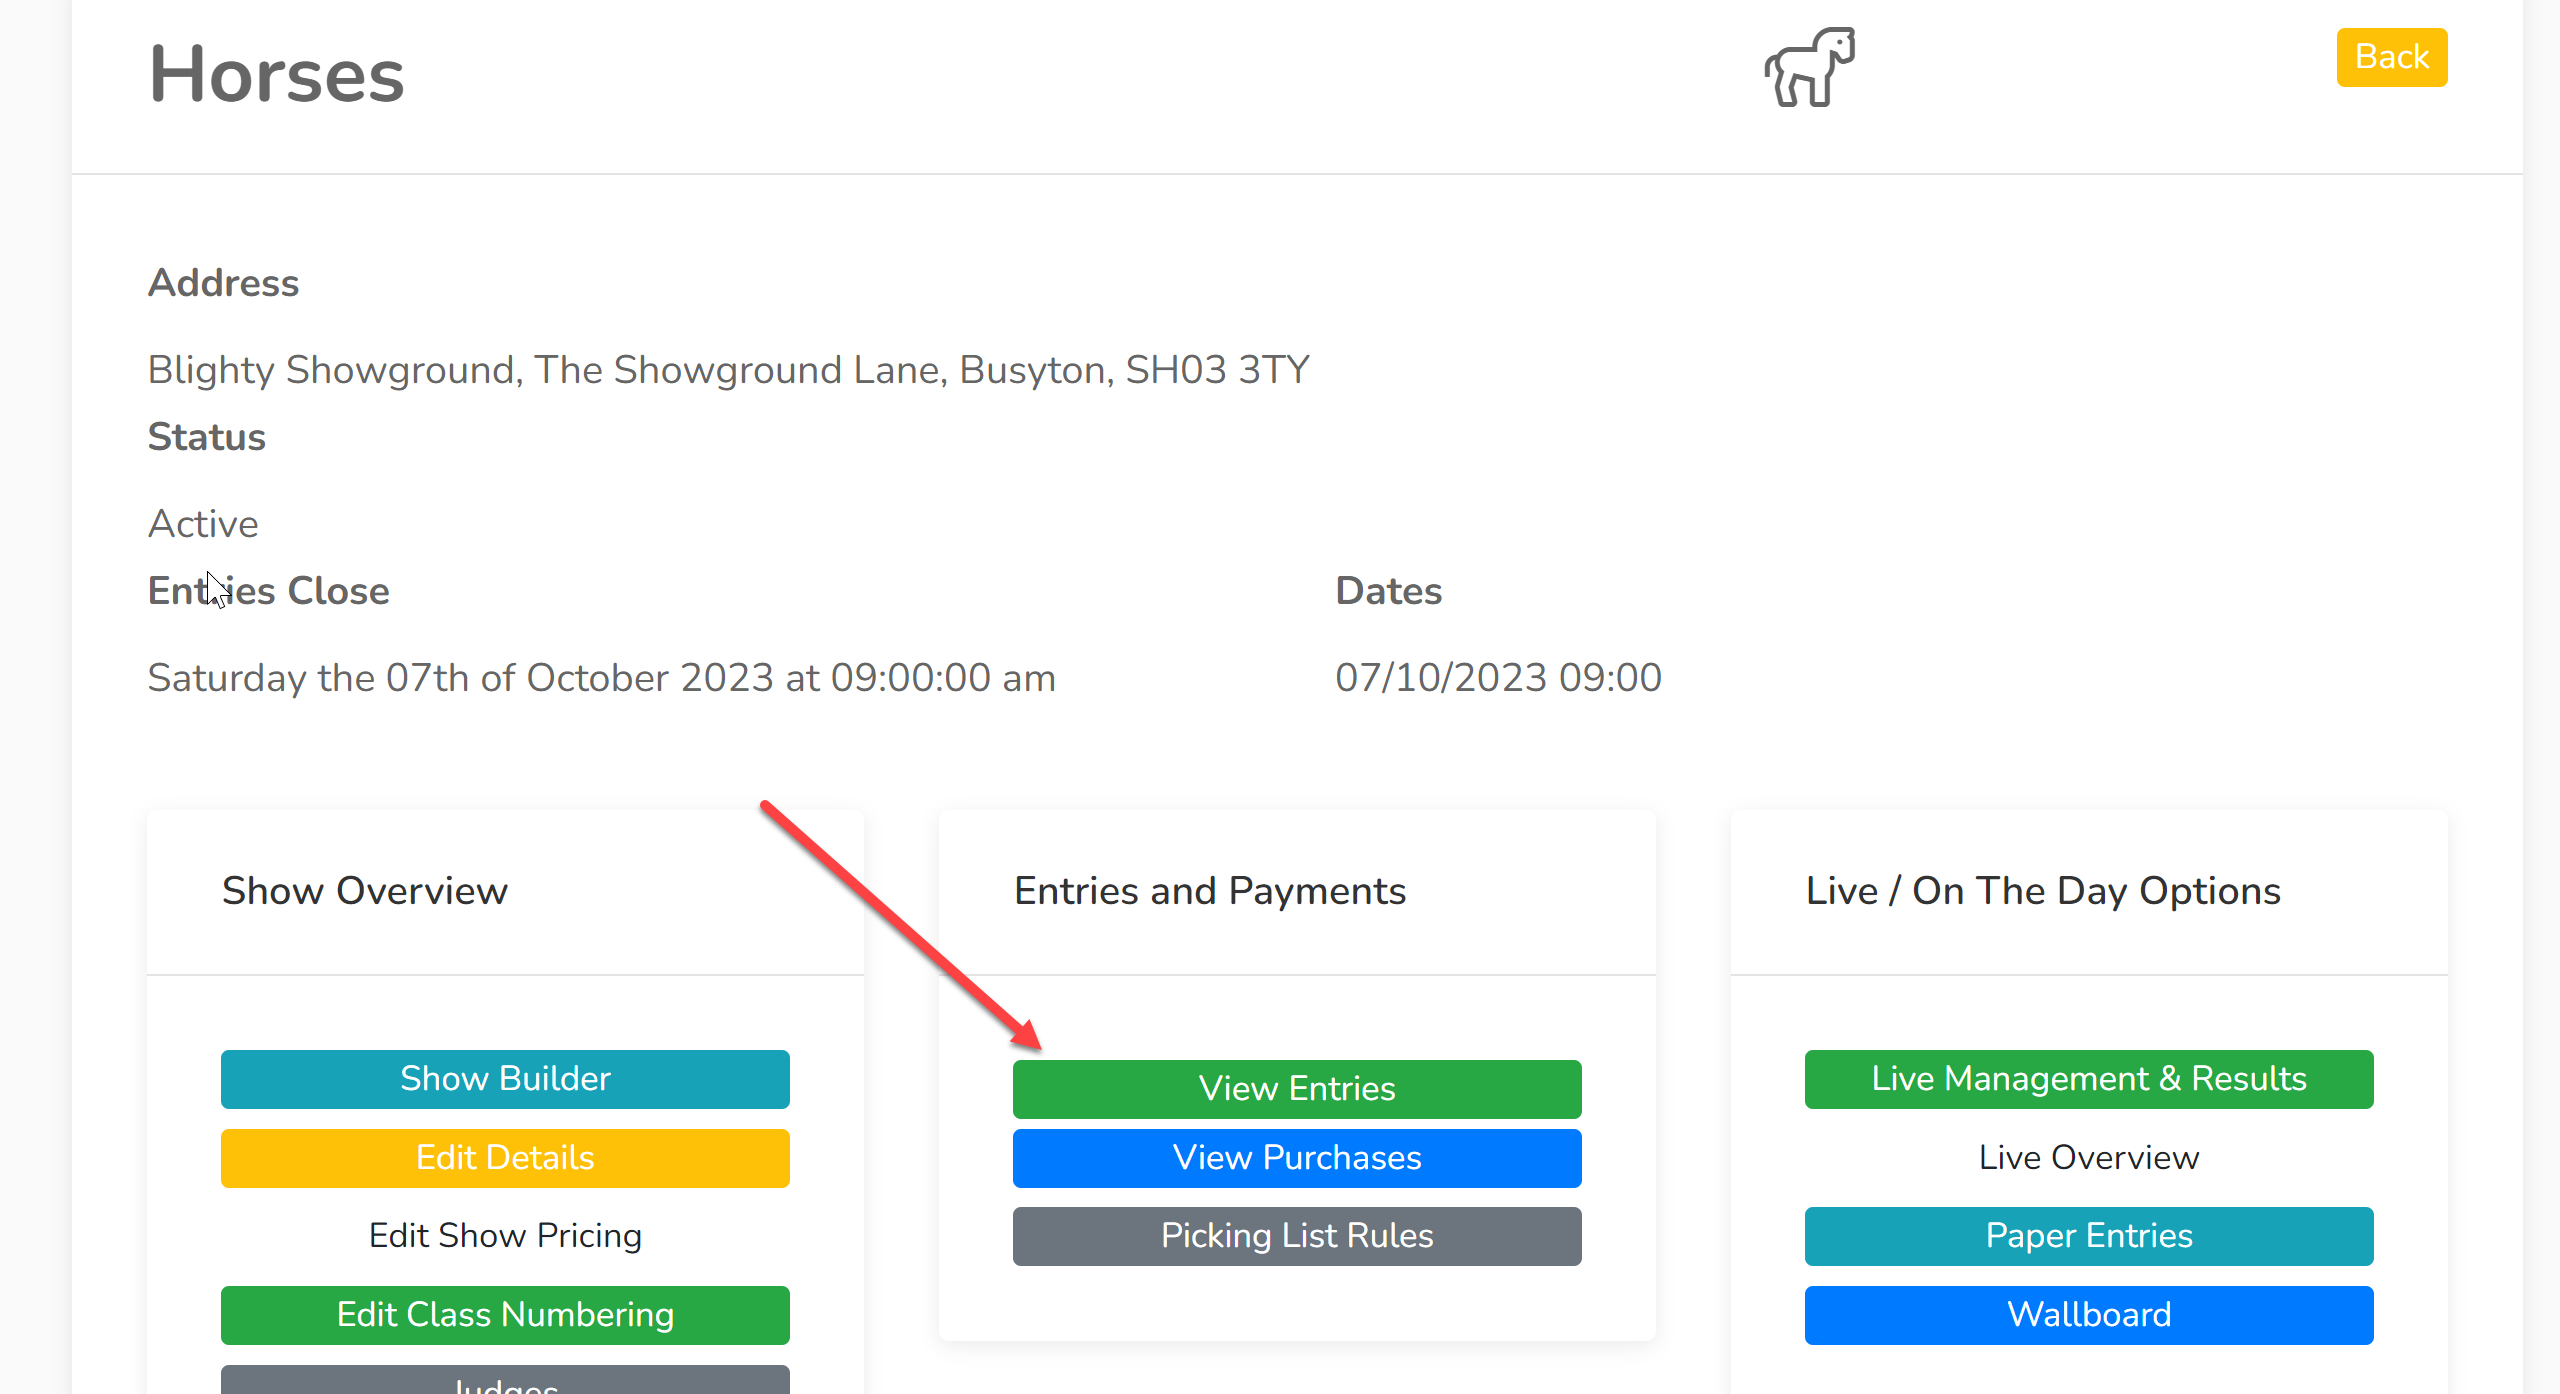
Task: Click the horse icon in the header
Action: (1809, 66)
